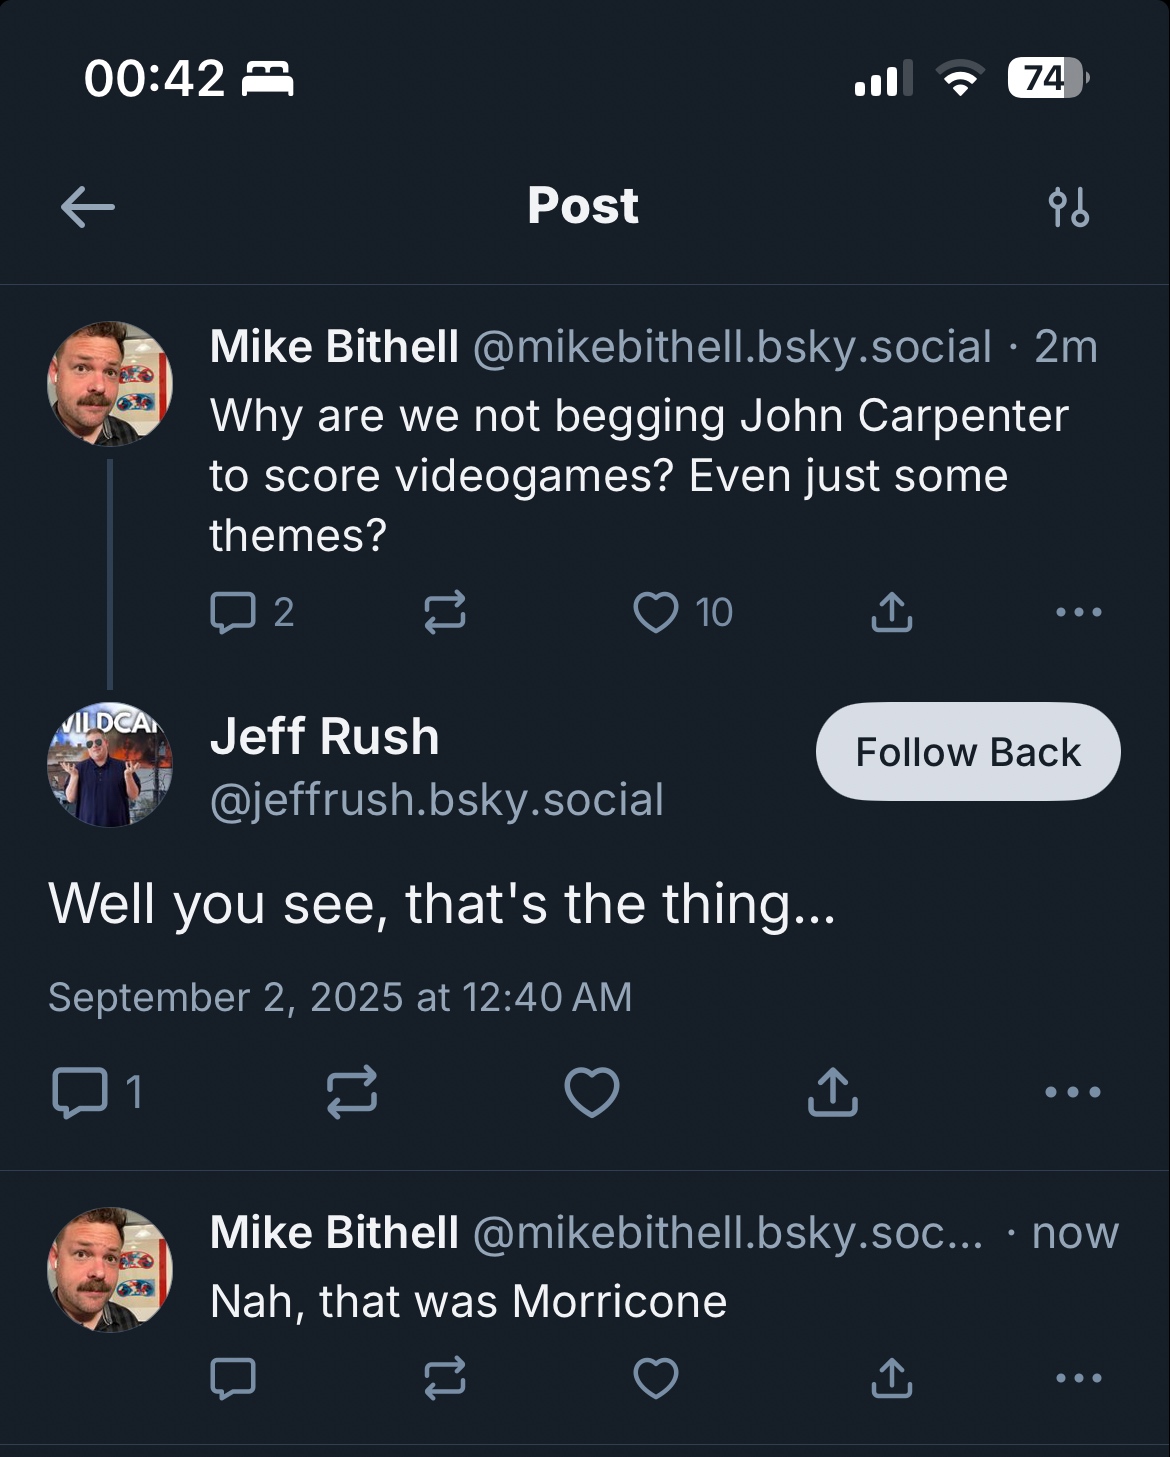Open thread preferences settings icon
The height and width of the screenshot is (1457, 1170).
point(1069,208)
